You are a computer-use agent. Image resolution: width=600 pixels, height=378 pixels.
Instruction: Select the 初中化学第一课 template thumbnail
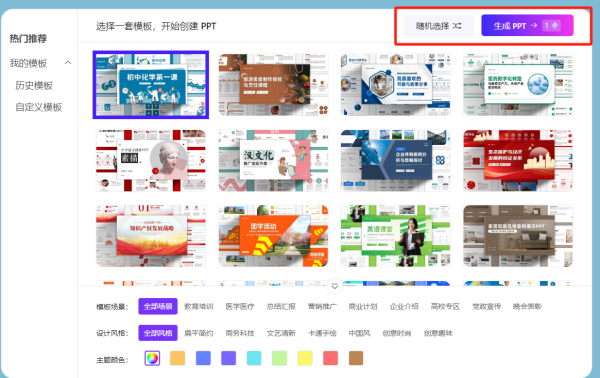[151, 85]
